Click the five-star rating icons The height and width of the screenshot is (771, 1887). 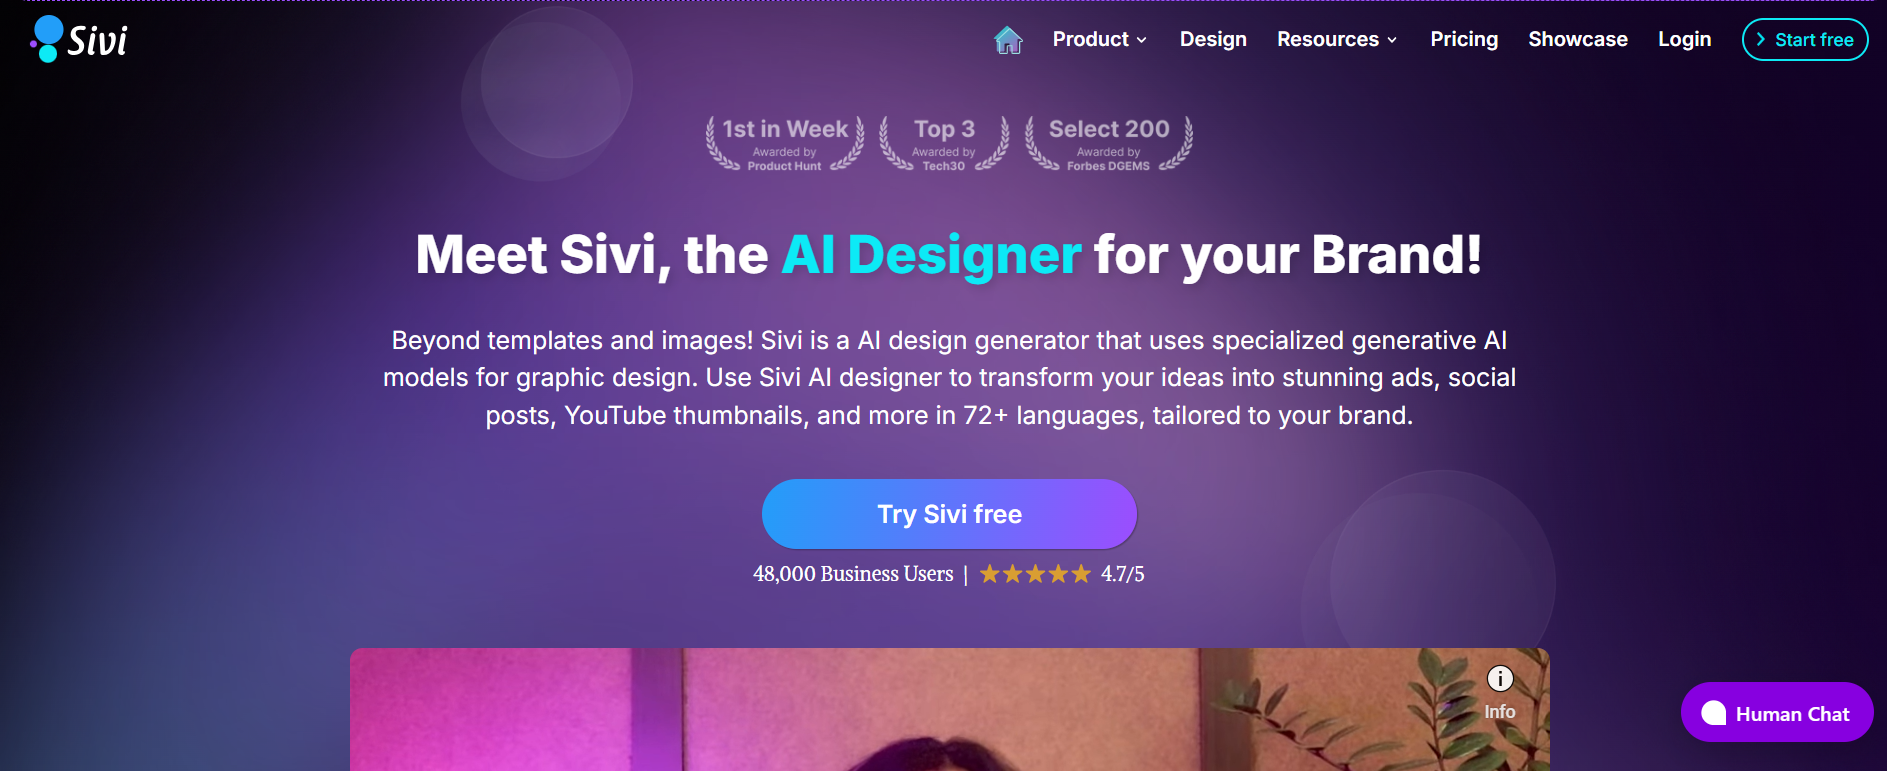click(x=1035, y=574)
